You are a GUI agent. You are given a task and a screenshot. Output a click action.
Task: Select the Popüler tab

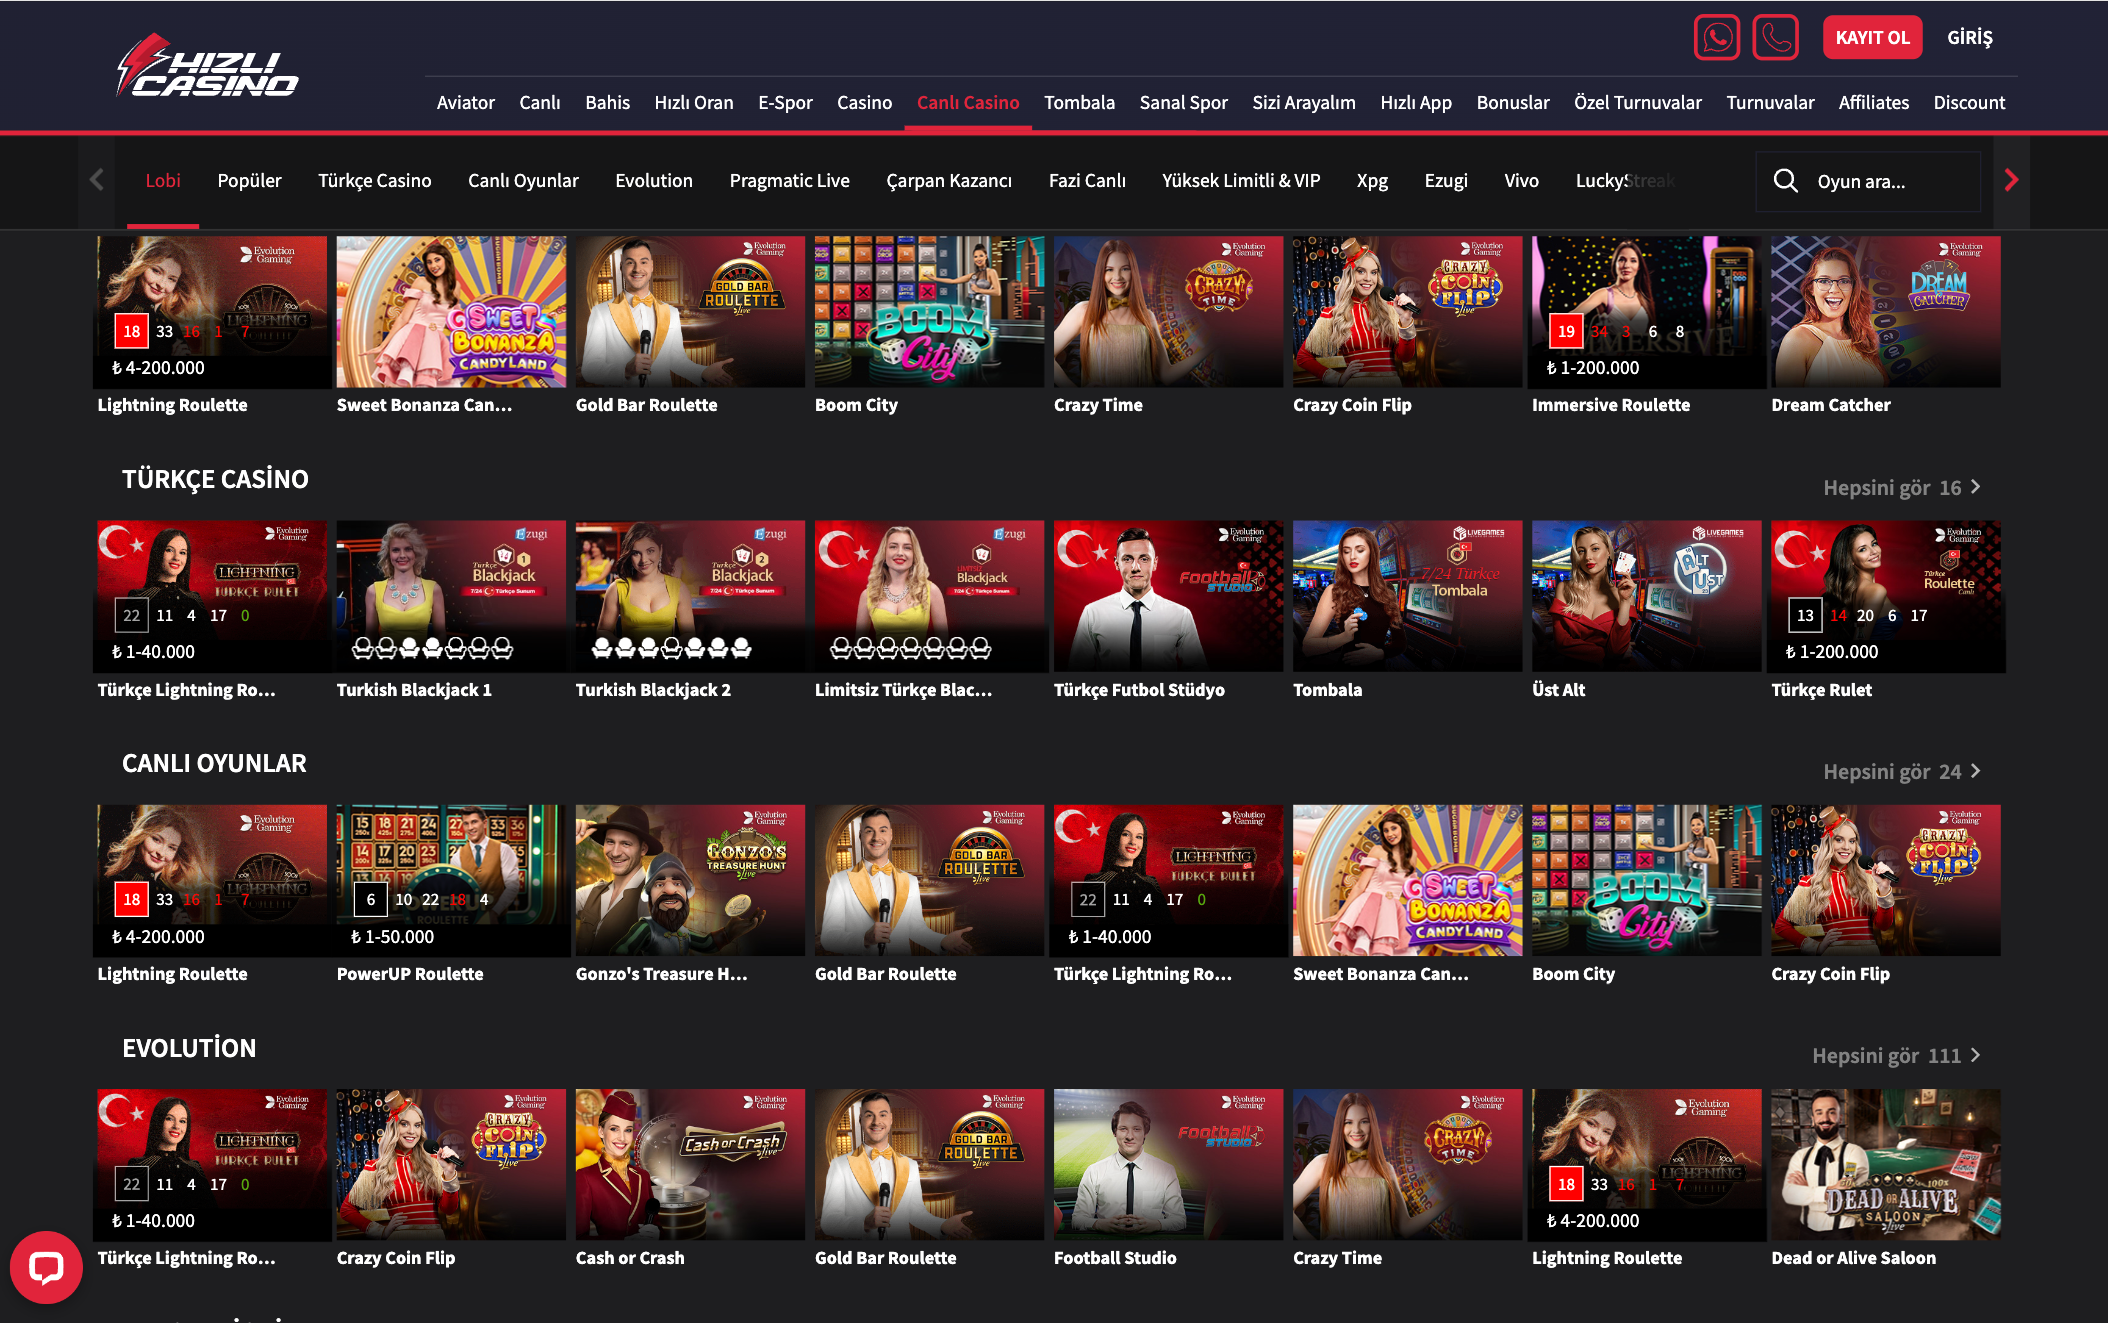[x=249, y=181]
